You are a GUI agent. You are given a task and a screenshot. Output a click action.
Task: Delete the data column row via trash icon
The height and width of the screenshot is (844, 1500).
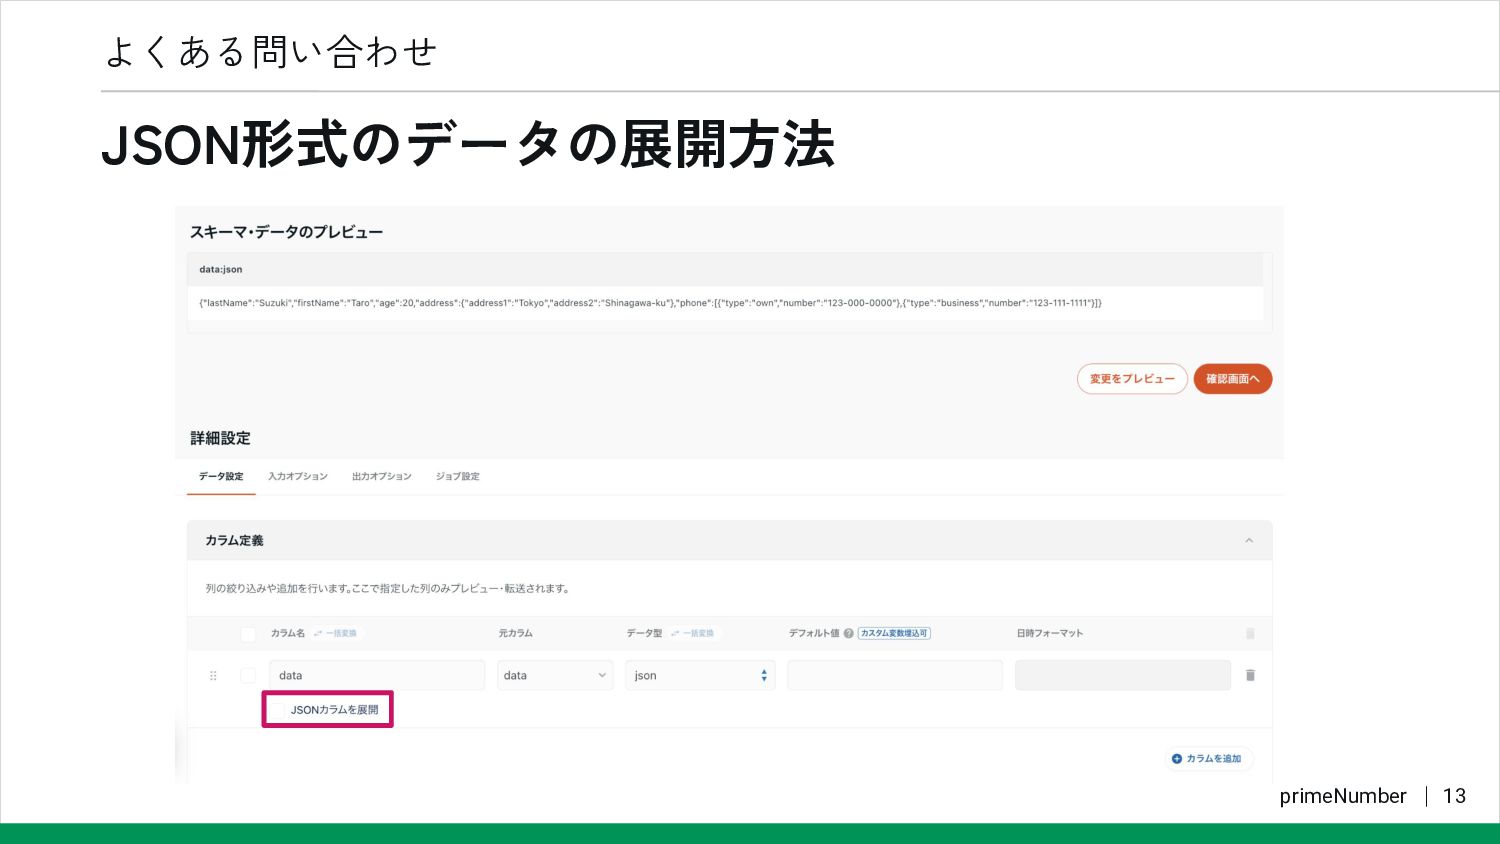point(1250,675)
